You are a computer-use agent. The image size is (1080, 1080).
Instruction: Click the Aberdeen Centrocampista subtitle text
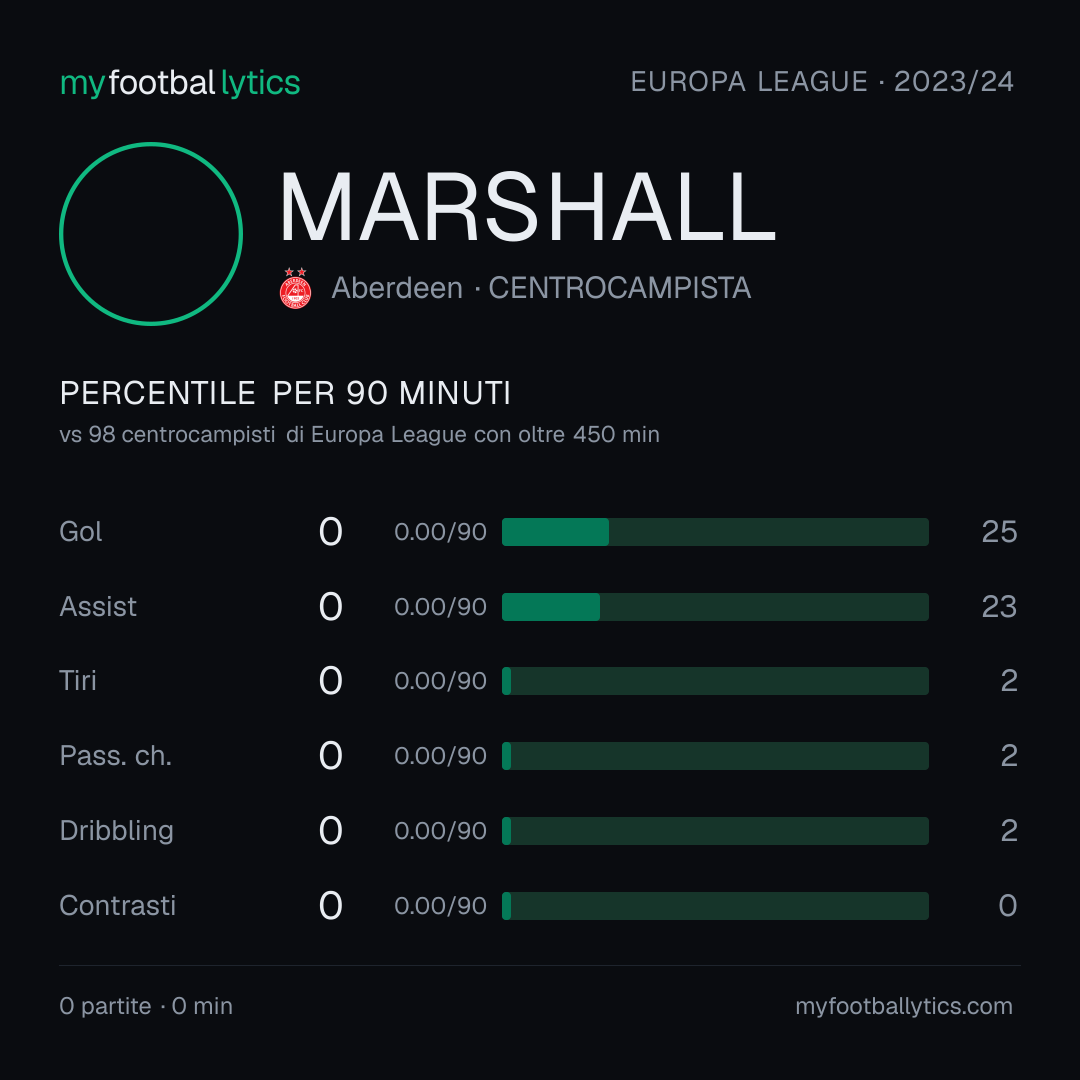(541, 288)
